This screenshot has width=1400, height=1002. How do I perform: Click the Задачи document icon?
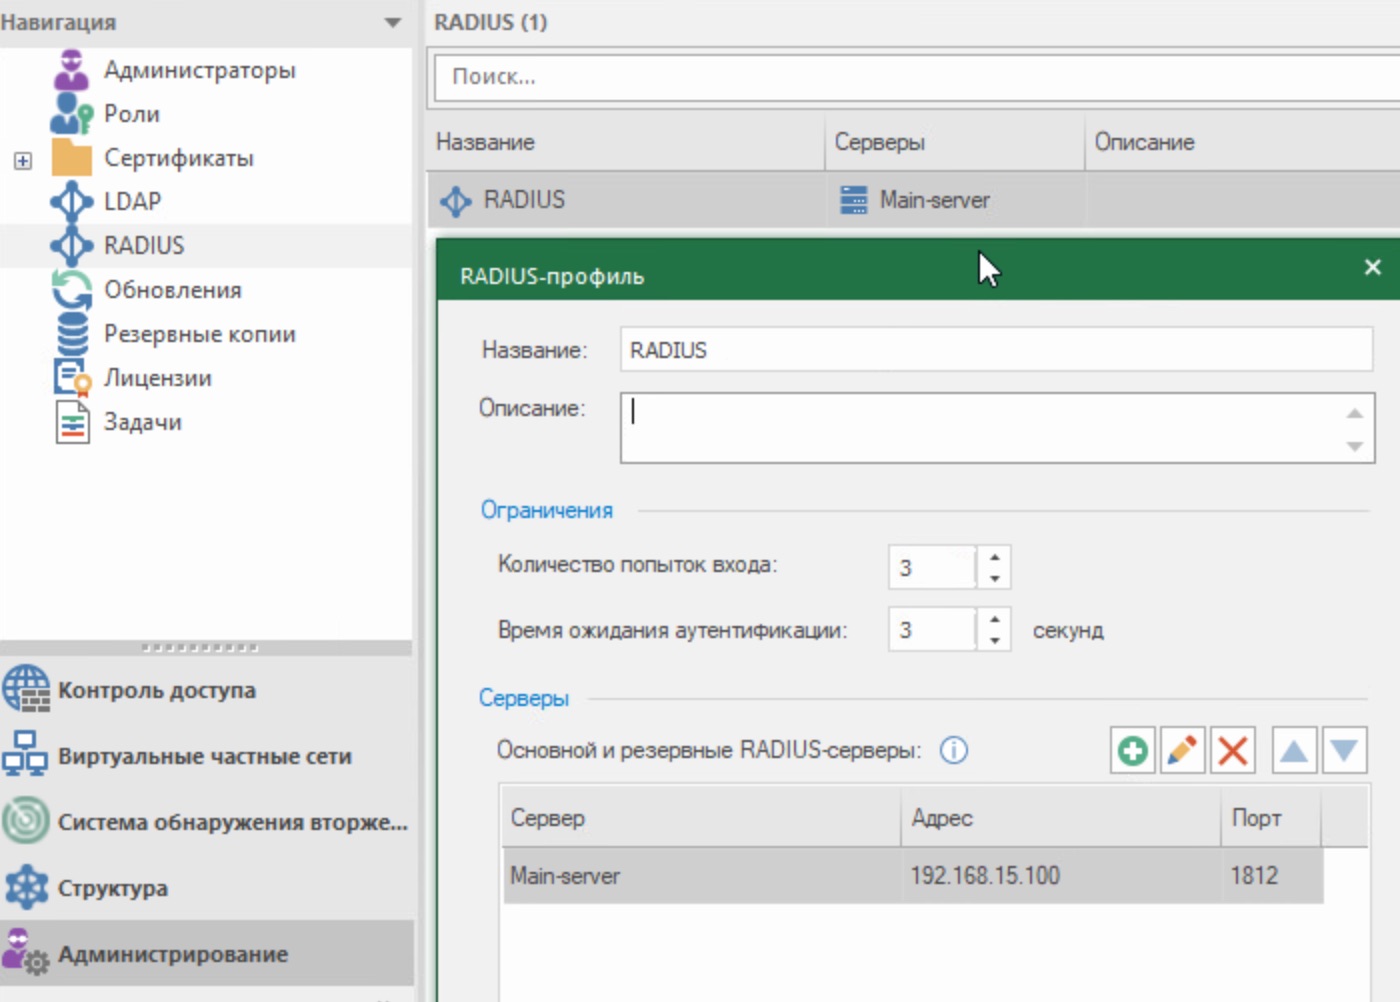pos(72,422)
